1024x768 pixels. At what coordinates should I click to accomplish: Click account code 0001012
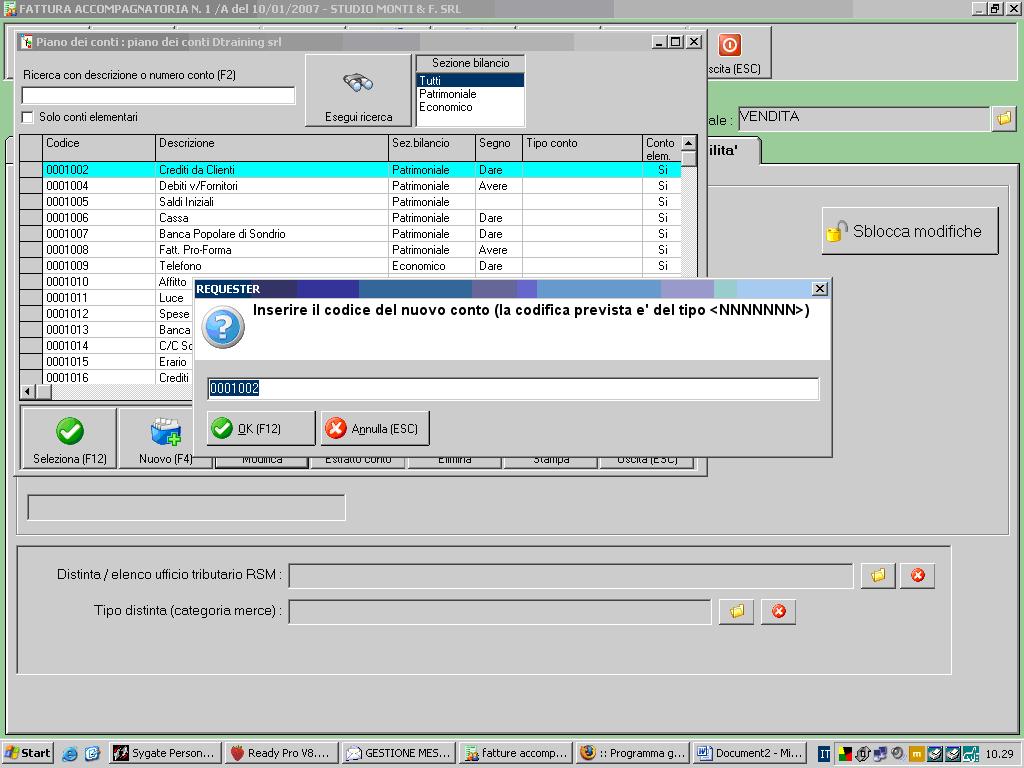[67, 314]
